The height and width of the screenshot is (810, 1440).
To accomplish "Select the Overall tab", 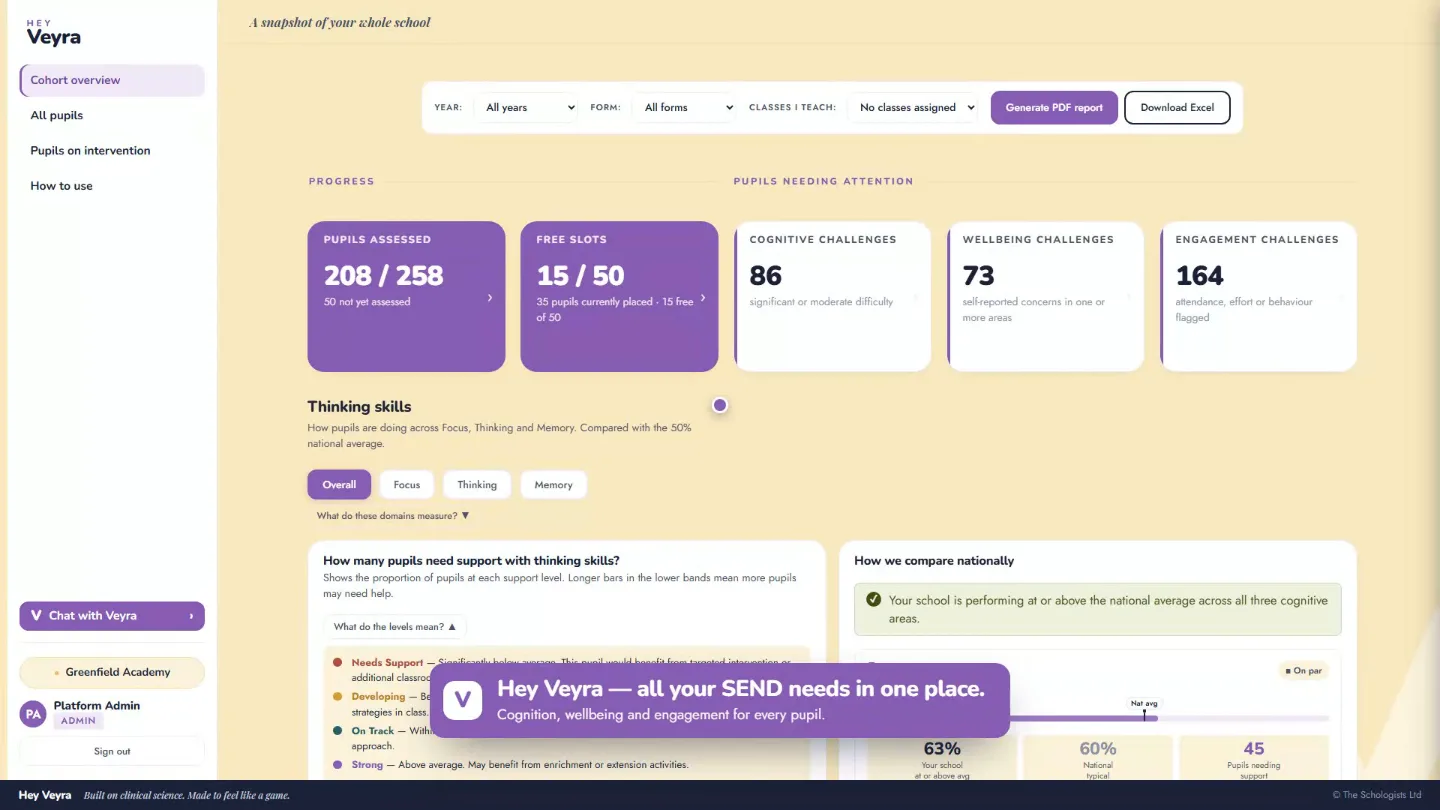I will (339, 485).
